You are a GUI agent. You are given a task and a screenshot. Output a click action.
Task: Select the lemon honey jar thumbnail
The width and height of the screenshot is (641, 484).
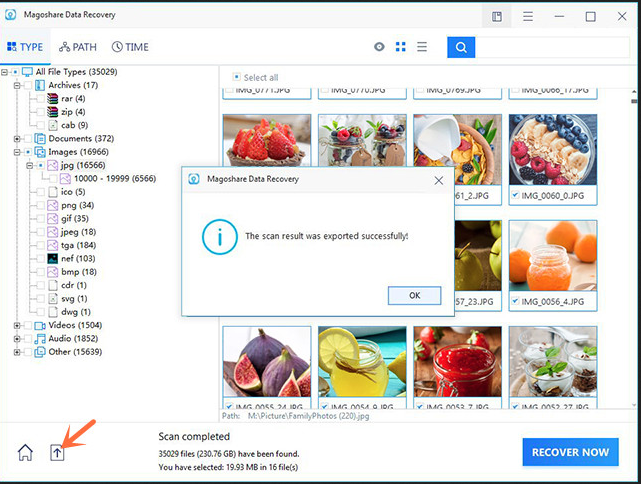coord(362,361)
